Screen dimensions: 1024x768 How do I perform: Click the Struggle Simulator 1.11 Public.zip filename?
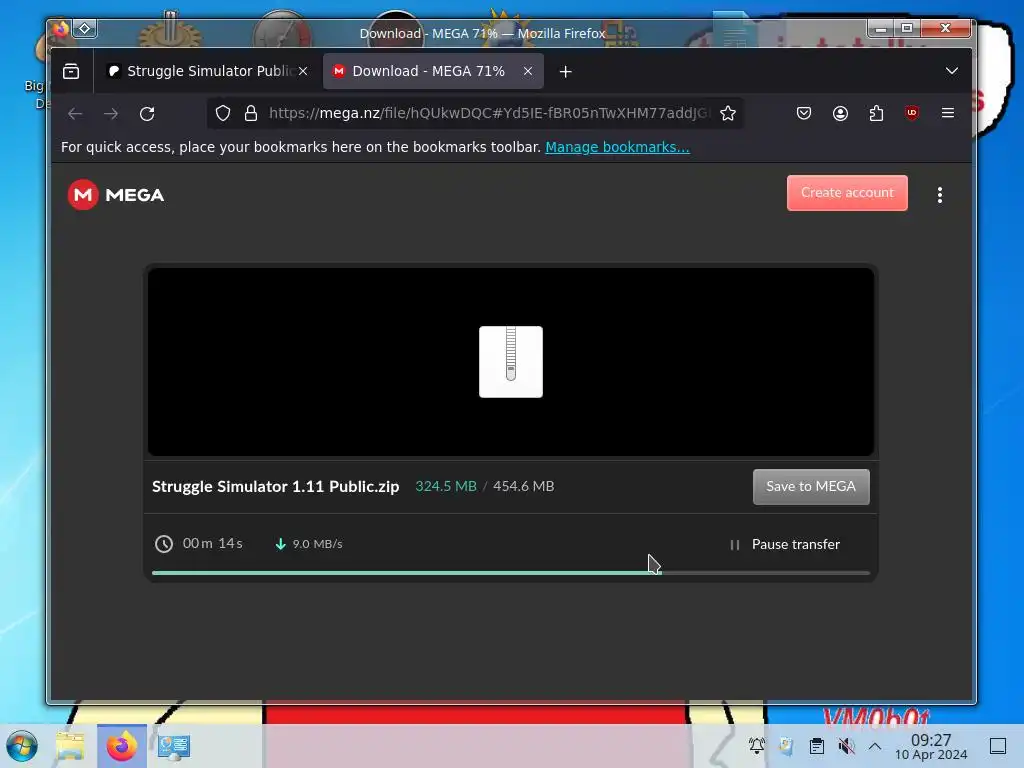coord(276,487)
